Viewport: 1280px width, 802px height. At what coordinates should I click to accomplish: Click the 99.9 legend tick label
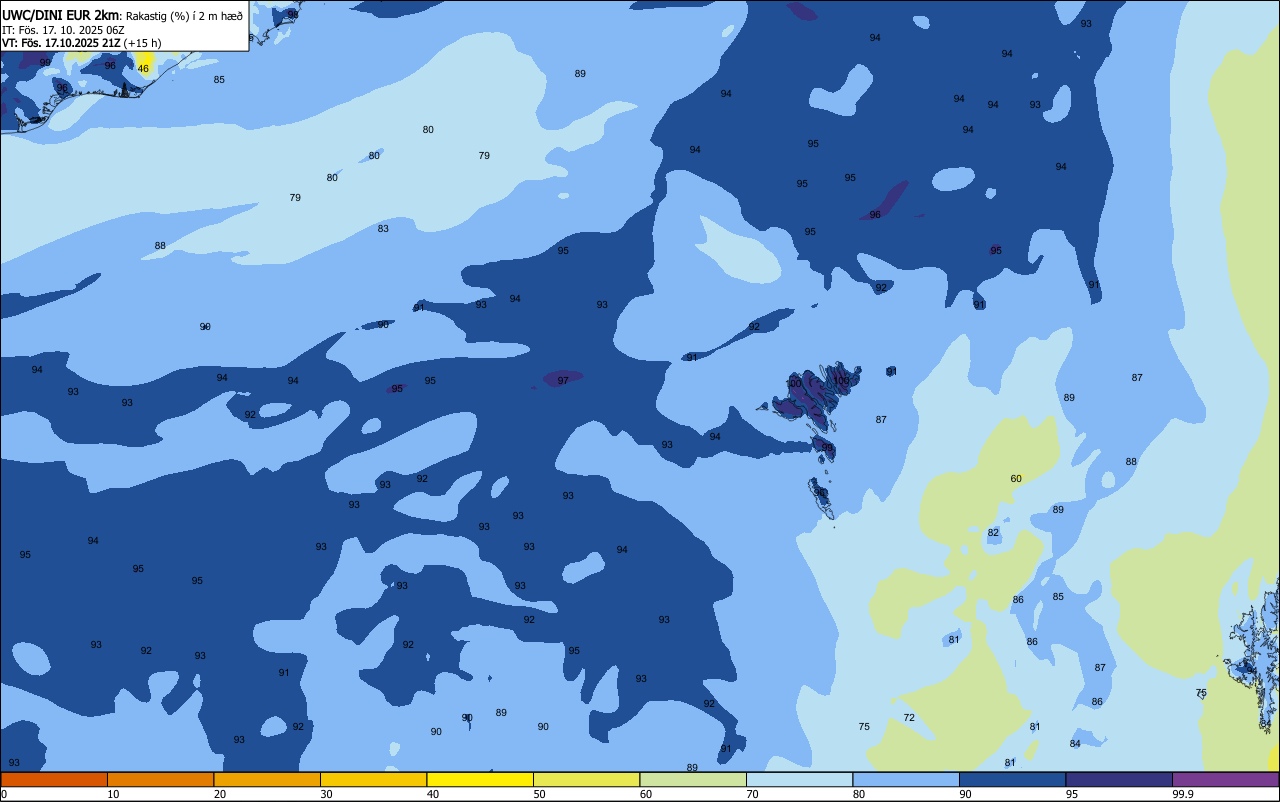point(1183,794)
